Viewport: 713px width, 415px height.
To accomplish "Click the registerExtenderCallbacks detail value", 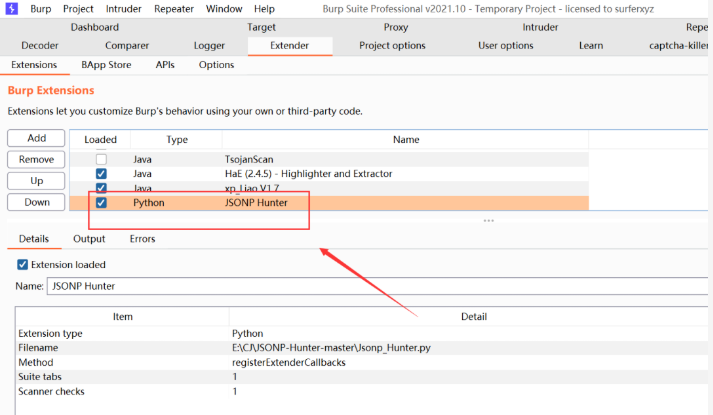I will tap(289, 362).
